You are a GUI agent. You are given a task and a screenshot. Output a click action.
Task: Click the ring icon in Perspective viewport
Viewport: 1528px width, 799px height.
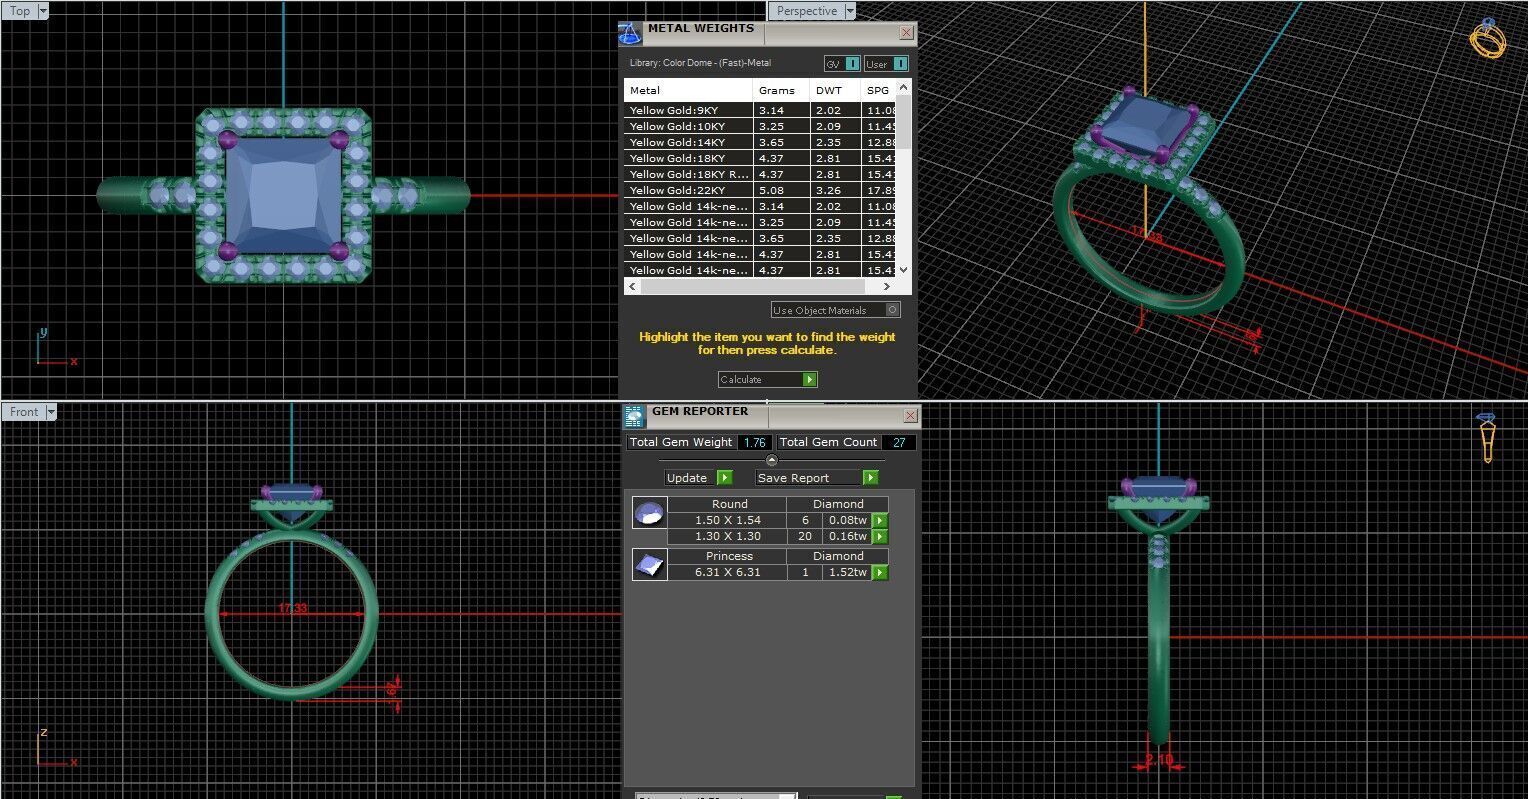[1487, 38]
